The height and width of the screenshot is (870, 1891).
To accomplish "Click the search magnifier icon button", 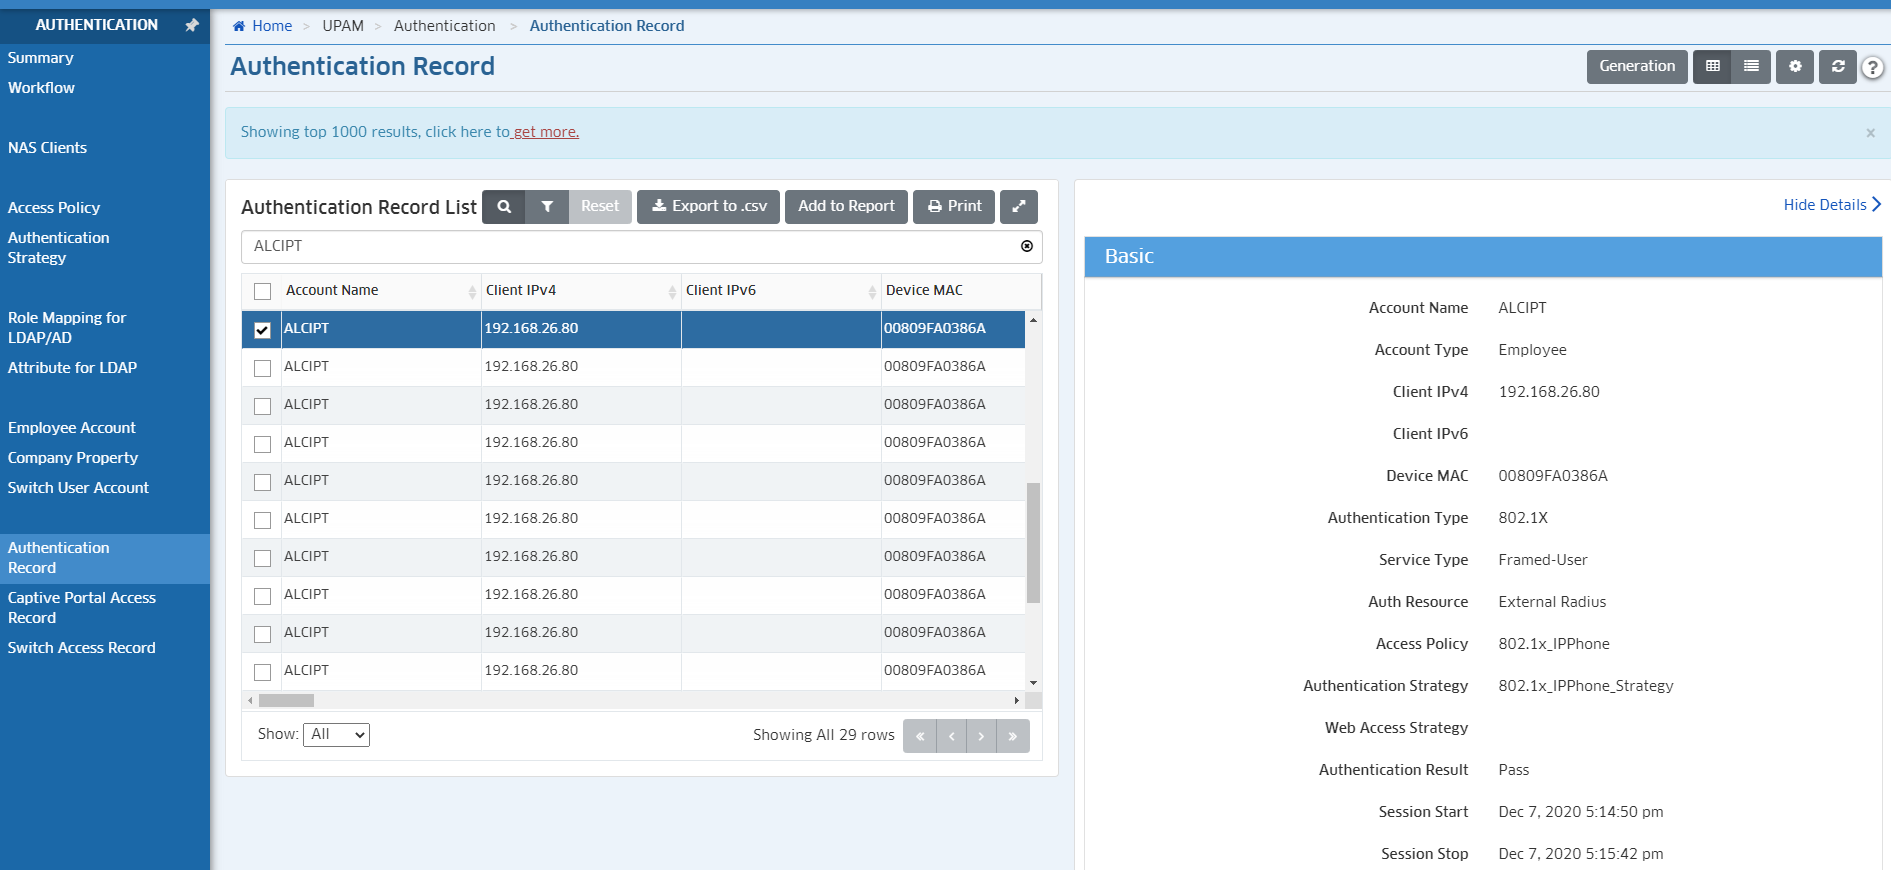I will point(504,207).
